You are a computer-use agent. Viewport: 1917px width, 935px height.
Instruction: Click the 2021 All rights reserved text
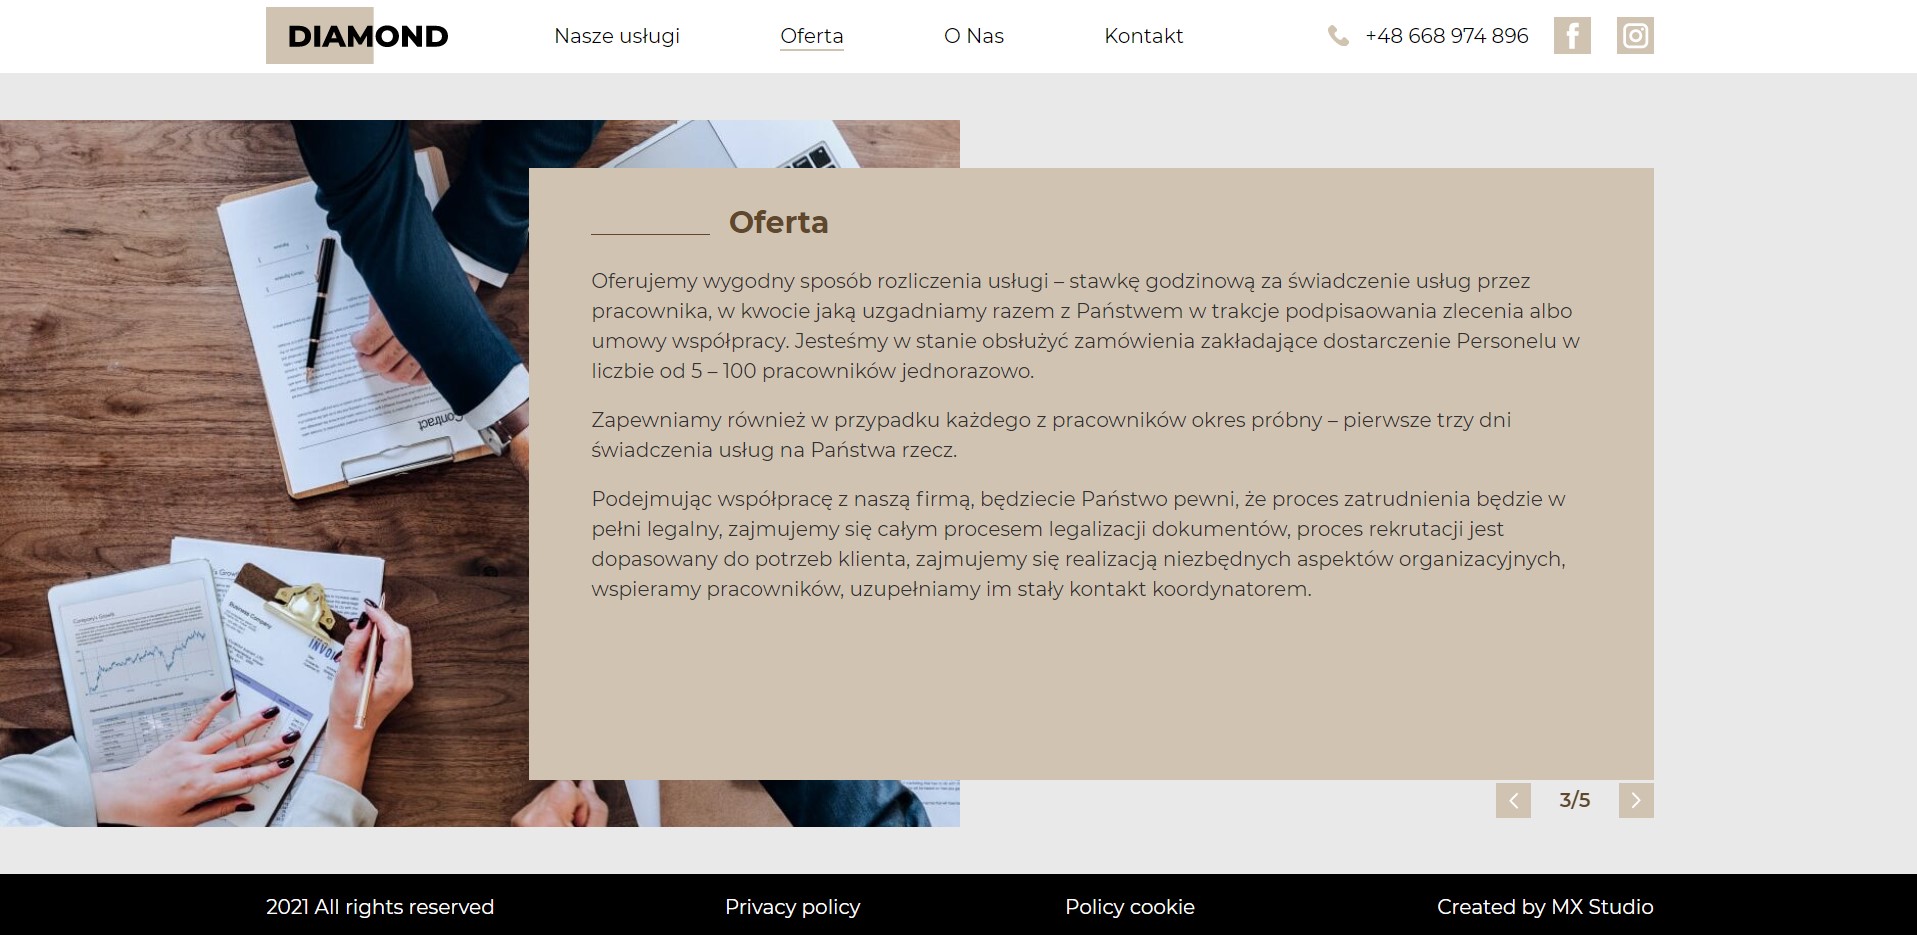380,907
